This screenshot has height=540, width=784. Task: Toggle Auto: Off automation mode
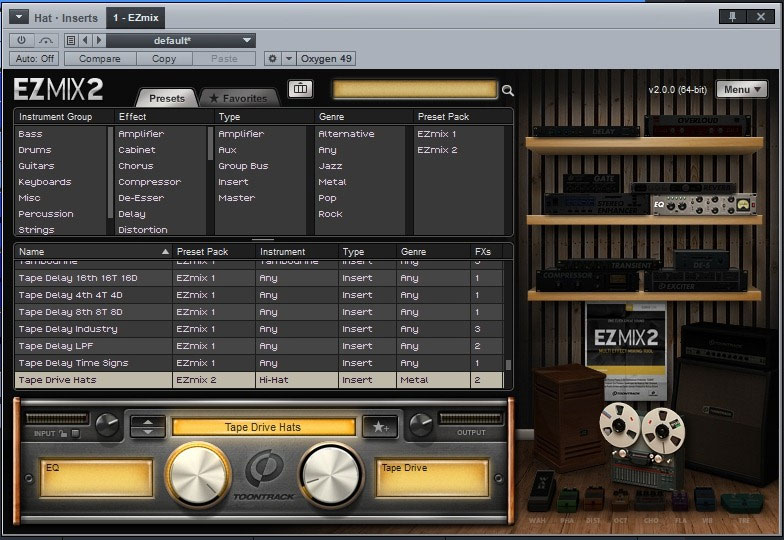[34, 58]
